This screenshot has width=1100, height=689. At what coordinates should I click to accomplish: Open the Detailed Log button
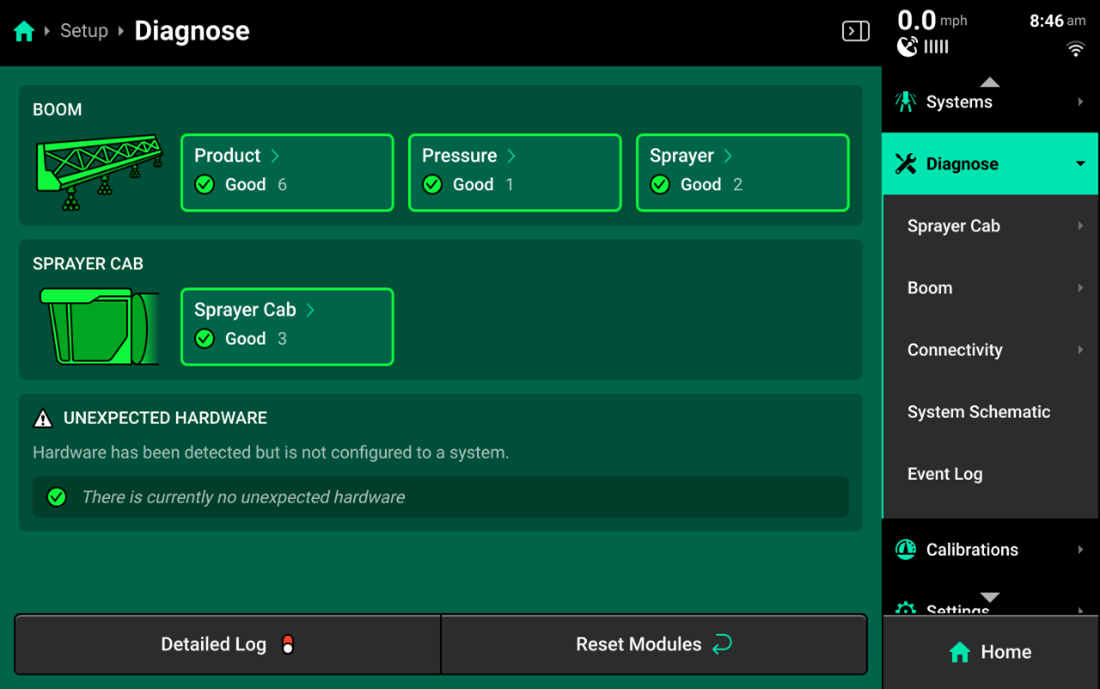(x=227, y=645)
